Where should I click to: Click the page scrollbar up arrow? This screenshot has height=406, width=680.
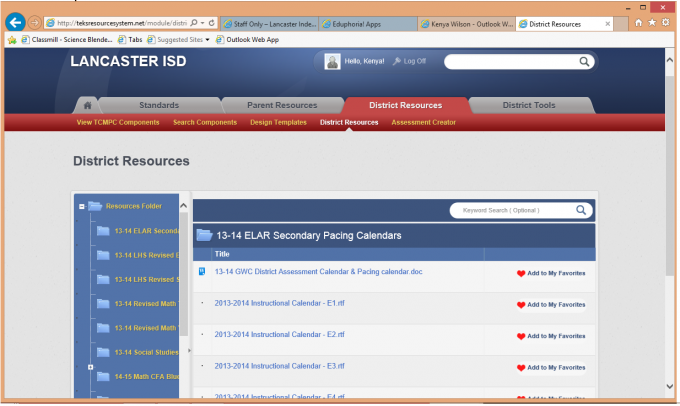670,61
